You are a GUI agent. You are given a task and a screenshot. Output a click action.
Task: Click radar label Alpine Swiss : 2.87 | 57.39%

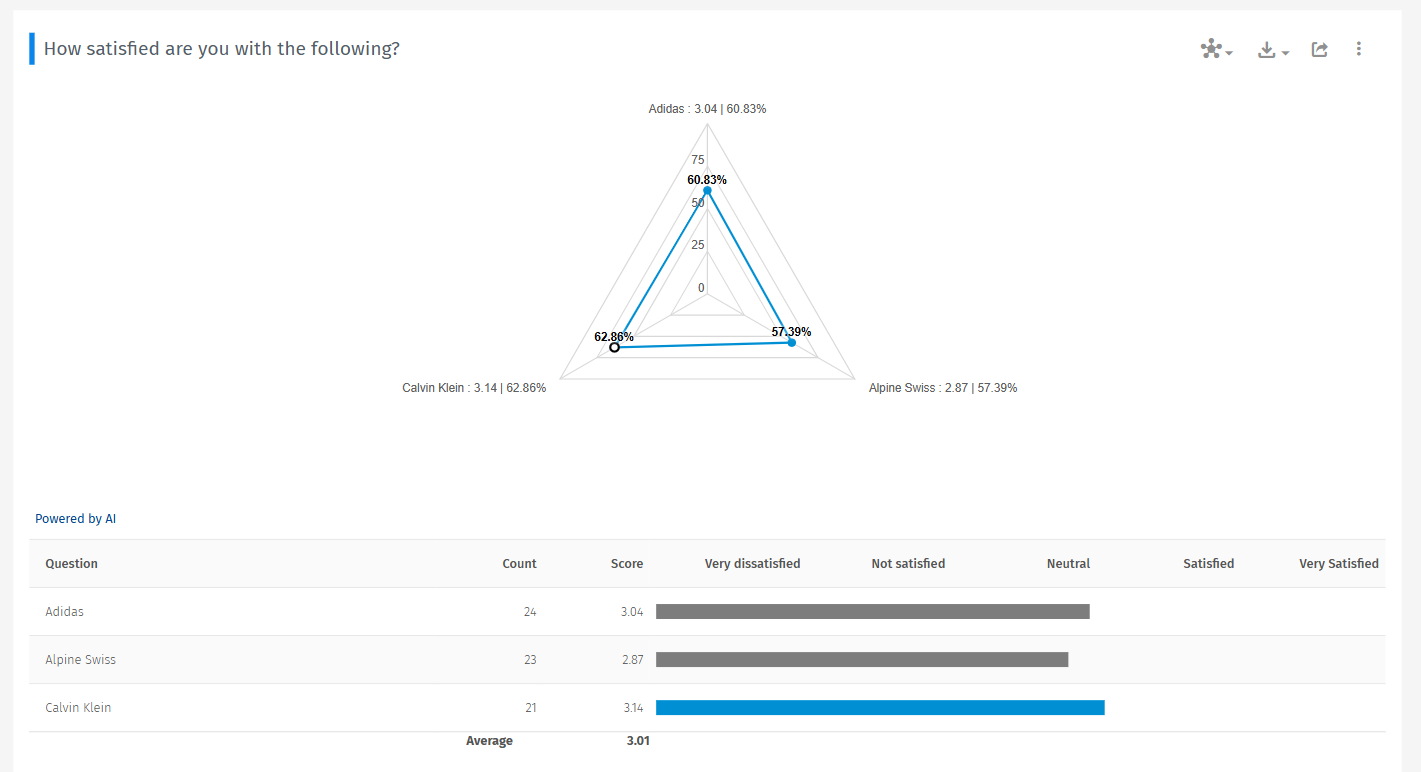[943, 388]
